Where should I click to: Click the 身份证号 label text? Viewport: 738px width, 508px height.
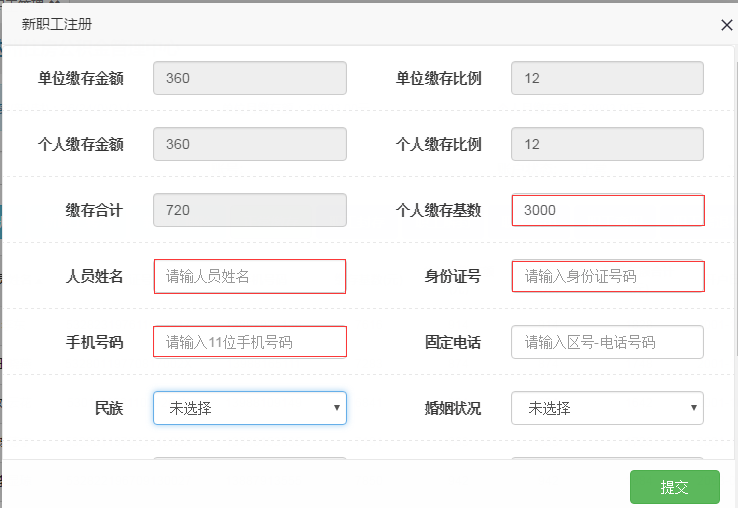[x=452, y=277]
